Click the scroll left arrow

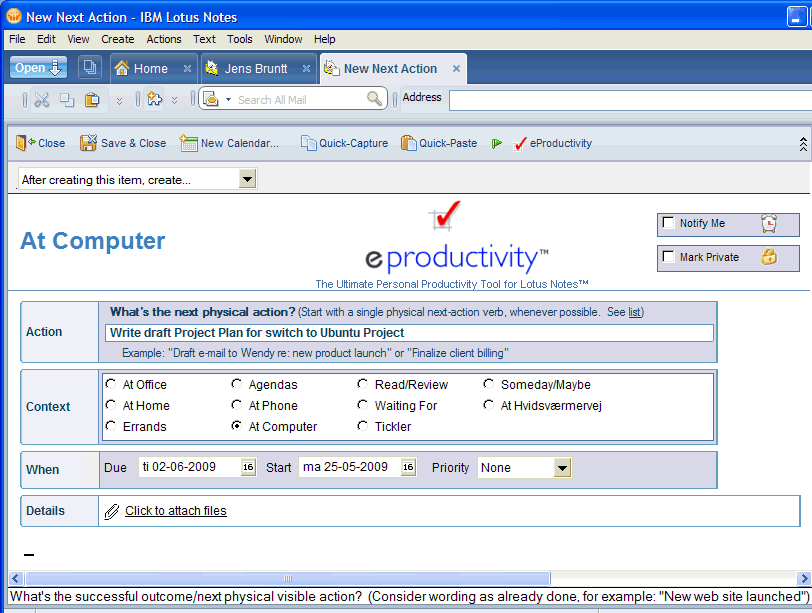(16, 578)
